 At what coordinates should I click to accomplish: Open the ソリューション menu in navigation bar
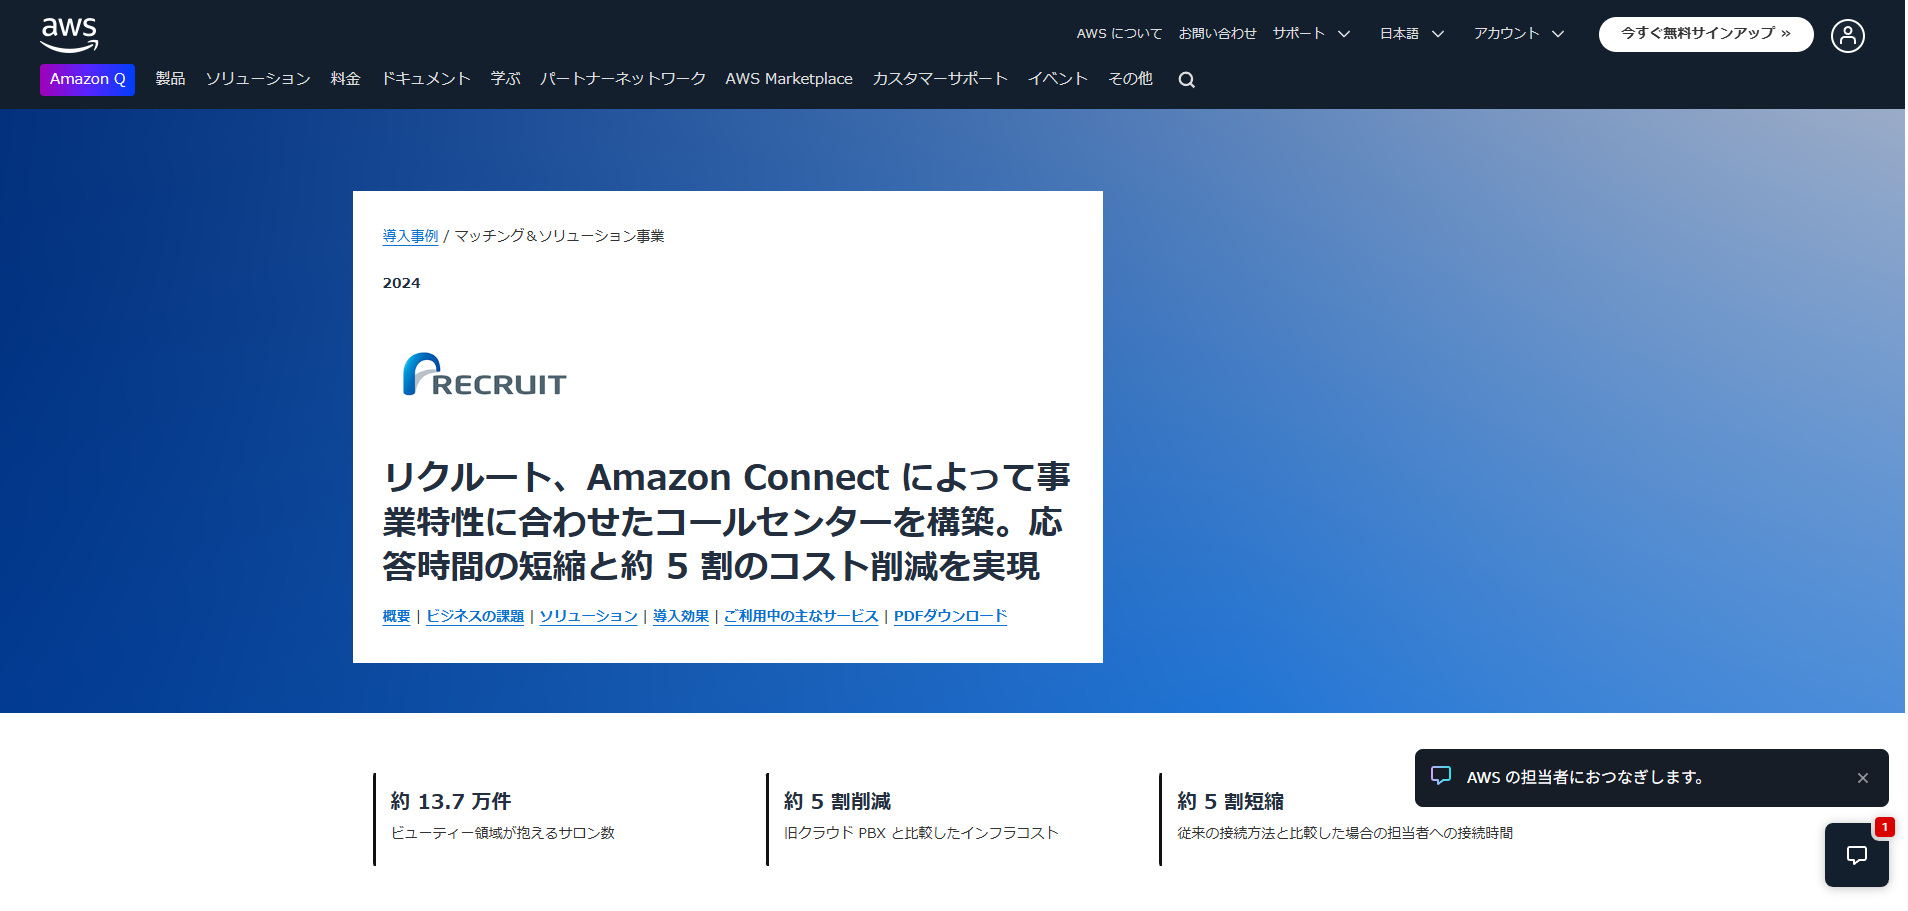coord(258,79)
